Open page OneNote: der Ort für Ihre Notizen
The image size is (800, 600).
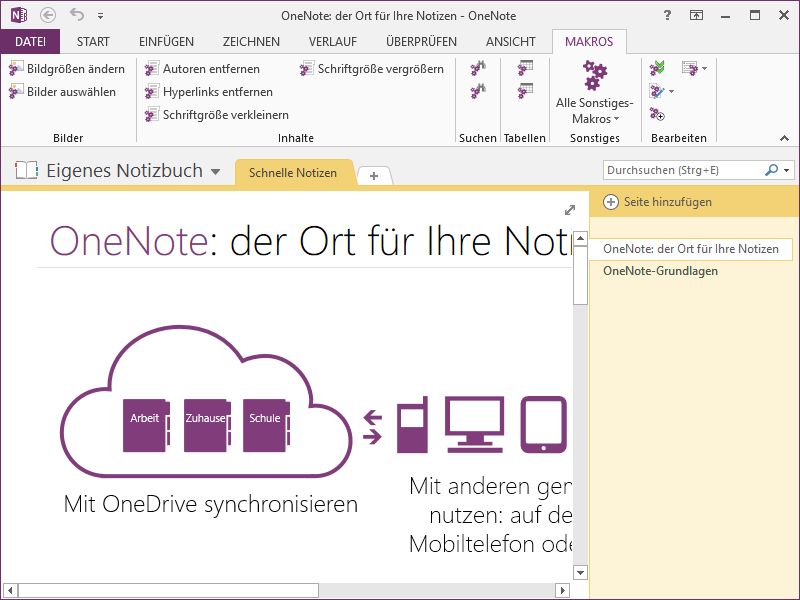click(691, 249)
